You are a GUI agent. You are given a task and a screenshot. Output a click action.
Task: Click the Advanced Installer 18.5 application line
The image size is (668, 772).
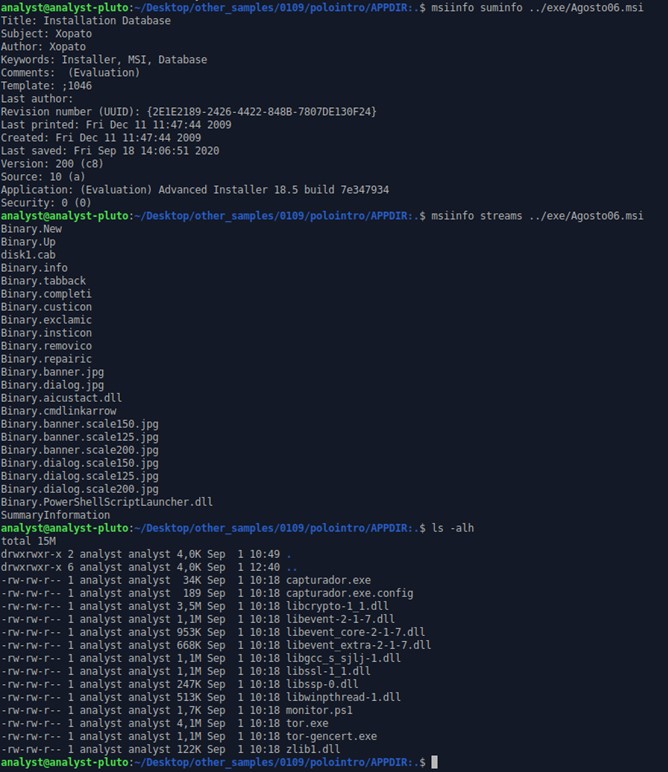point(195,190)
